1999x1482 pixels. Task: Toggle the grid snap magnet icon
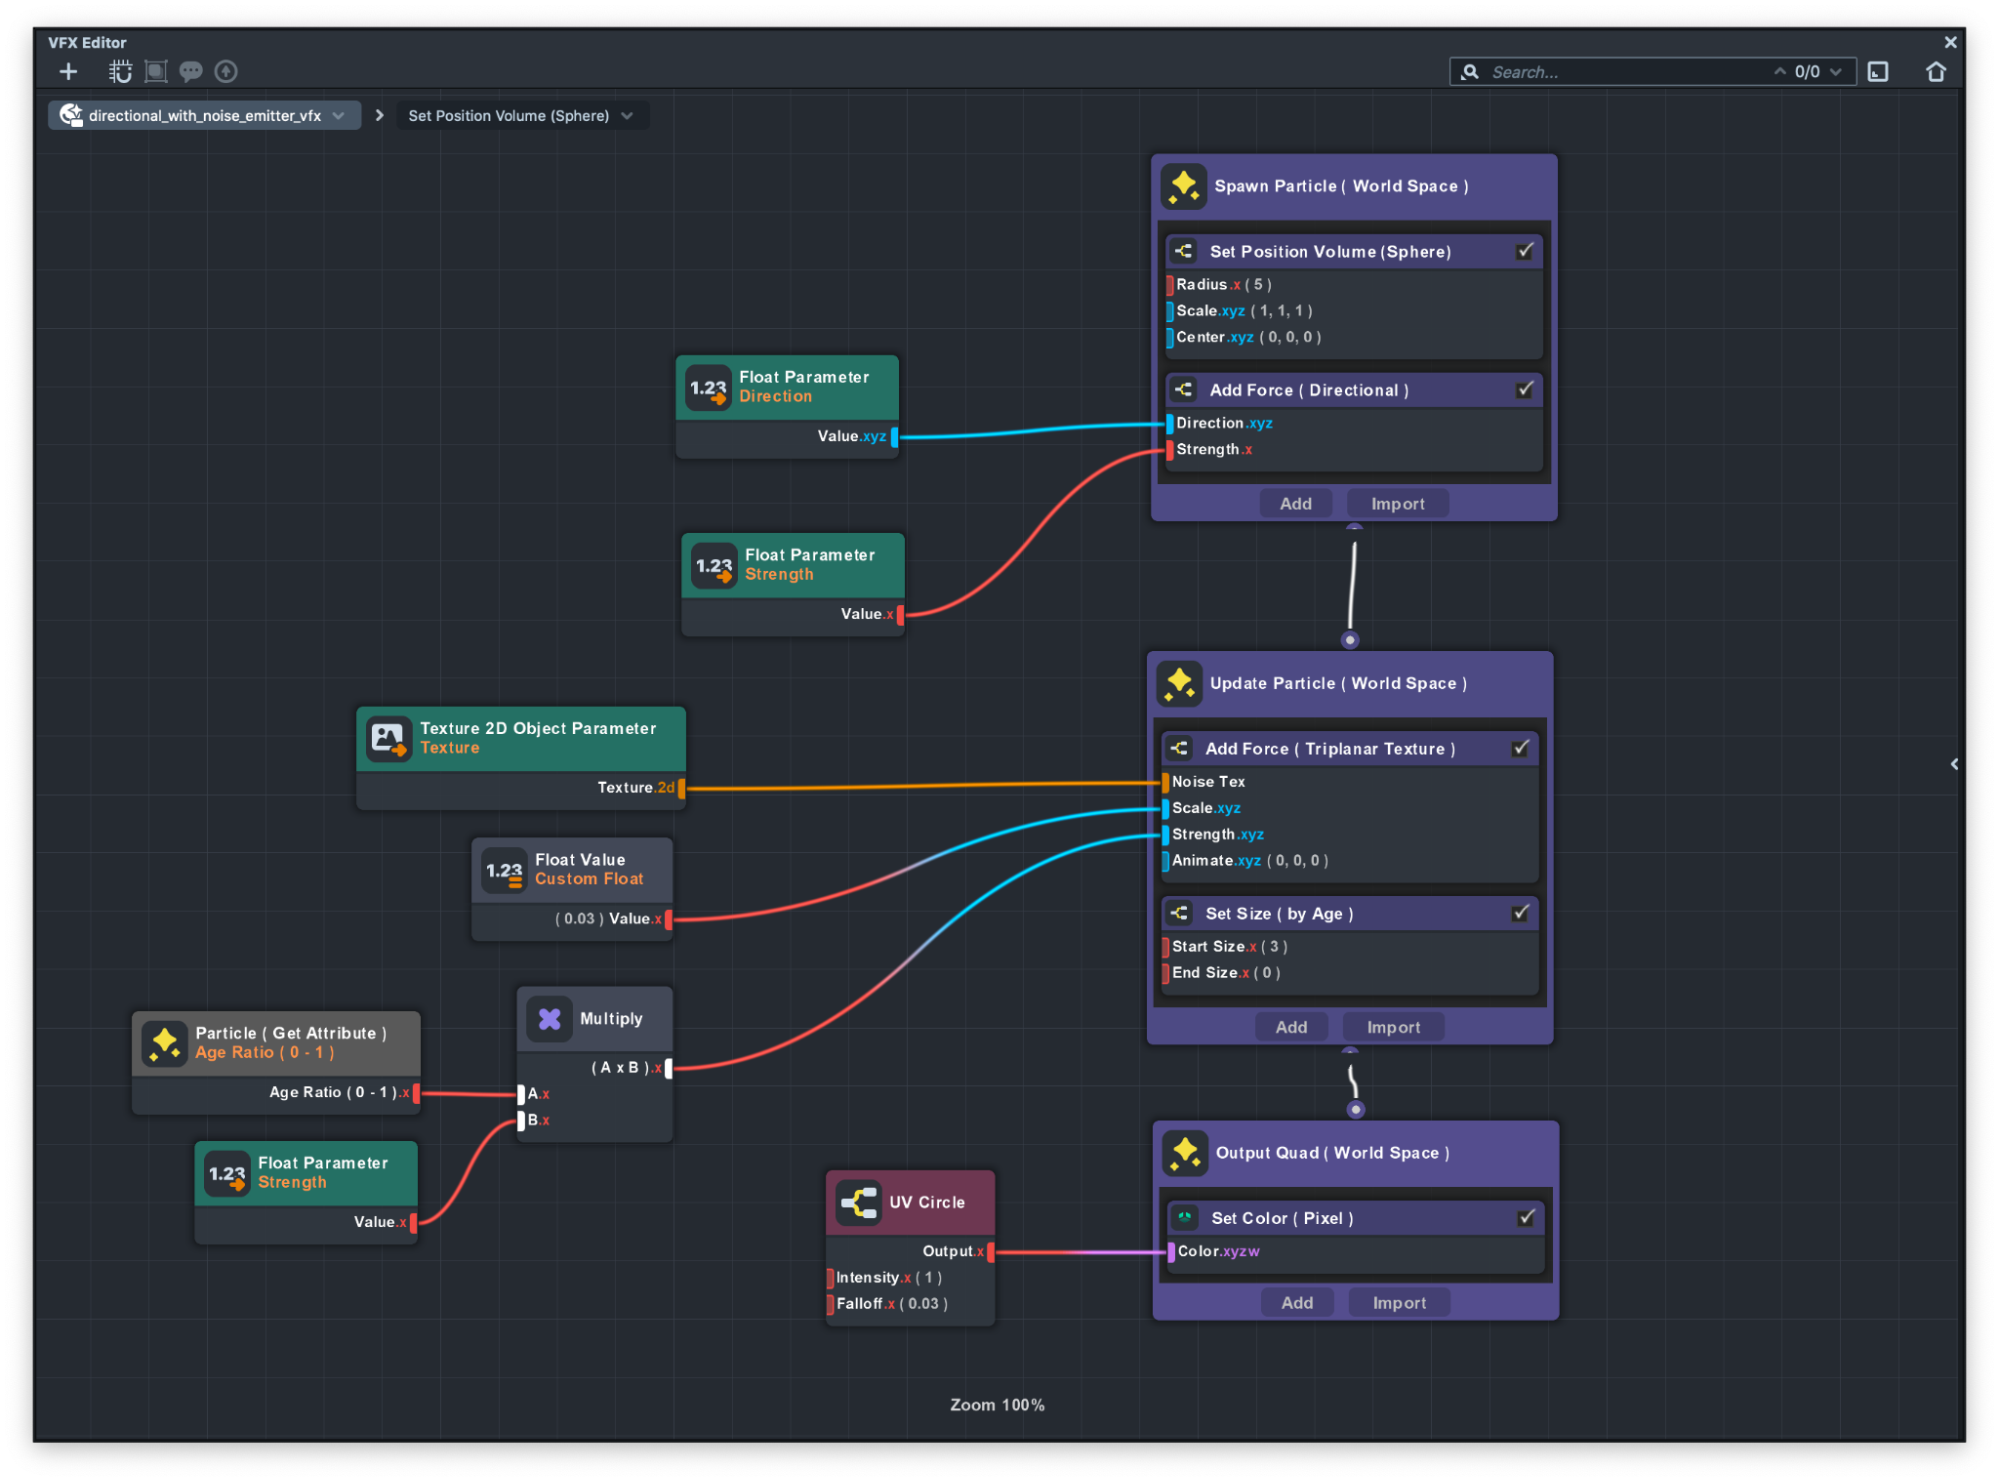tap(120, 71)
